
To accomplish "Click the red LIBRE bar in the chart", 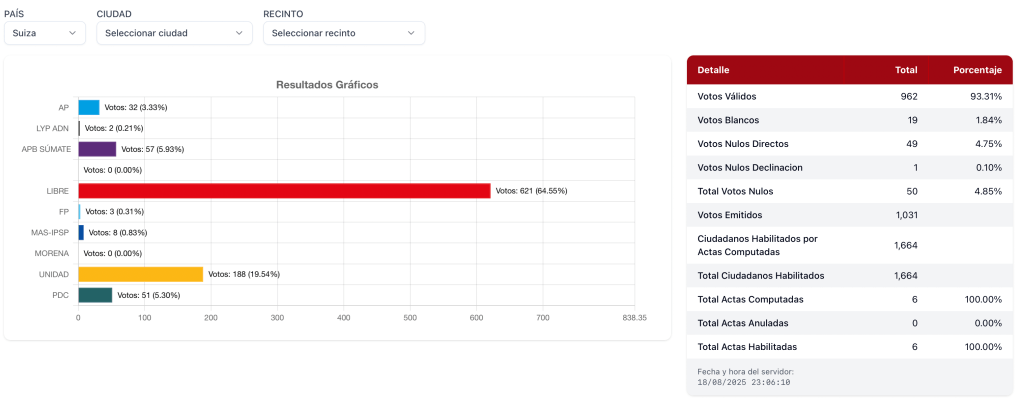I will click(284, 191).
